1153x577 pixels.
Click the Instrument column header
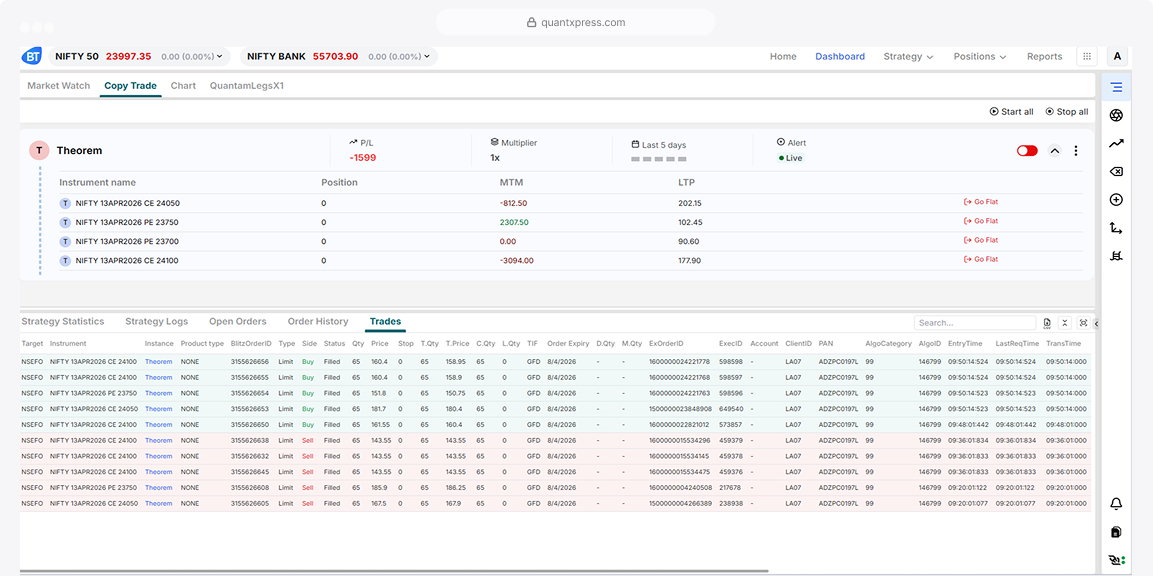[x=68, y=343]
